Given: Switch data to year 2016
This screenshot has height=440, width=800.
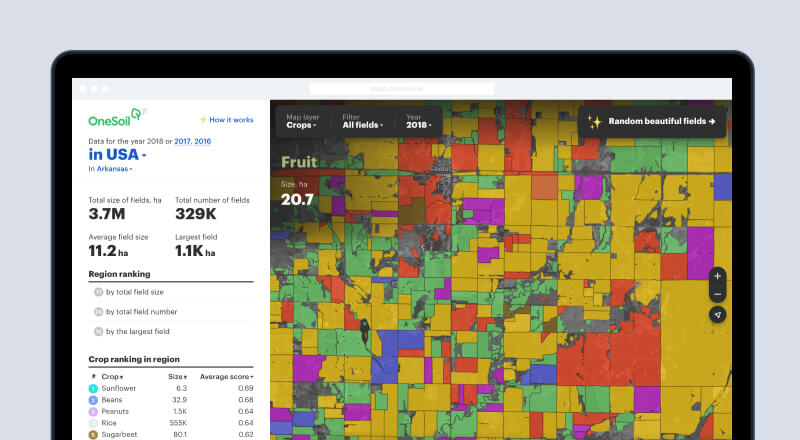Looking at the screenshot, I should tap(203, 141).
